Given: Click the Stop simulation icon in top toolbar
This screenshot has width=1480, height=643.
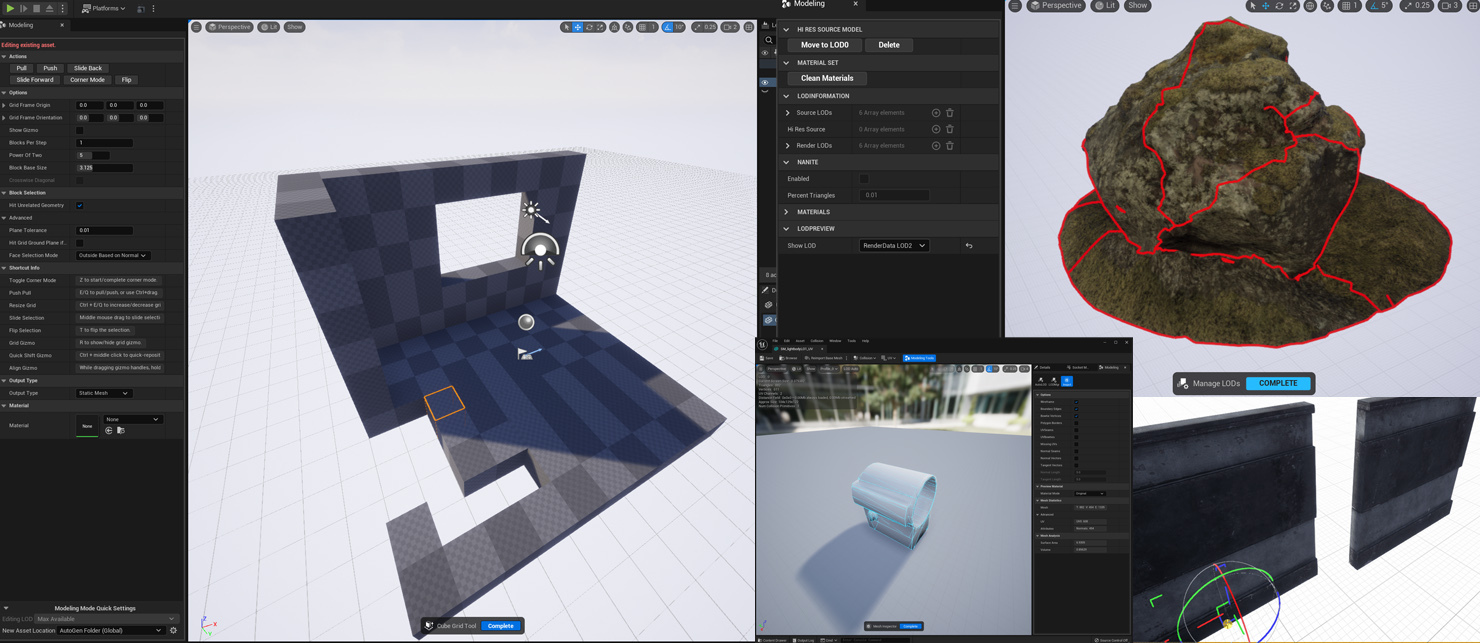Looking at the screenshot, I should click(x=36, y=8).
